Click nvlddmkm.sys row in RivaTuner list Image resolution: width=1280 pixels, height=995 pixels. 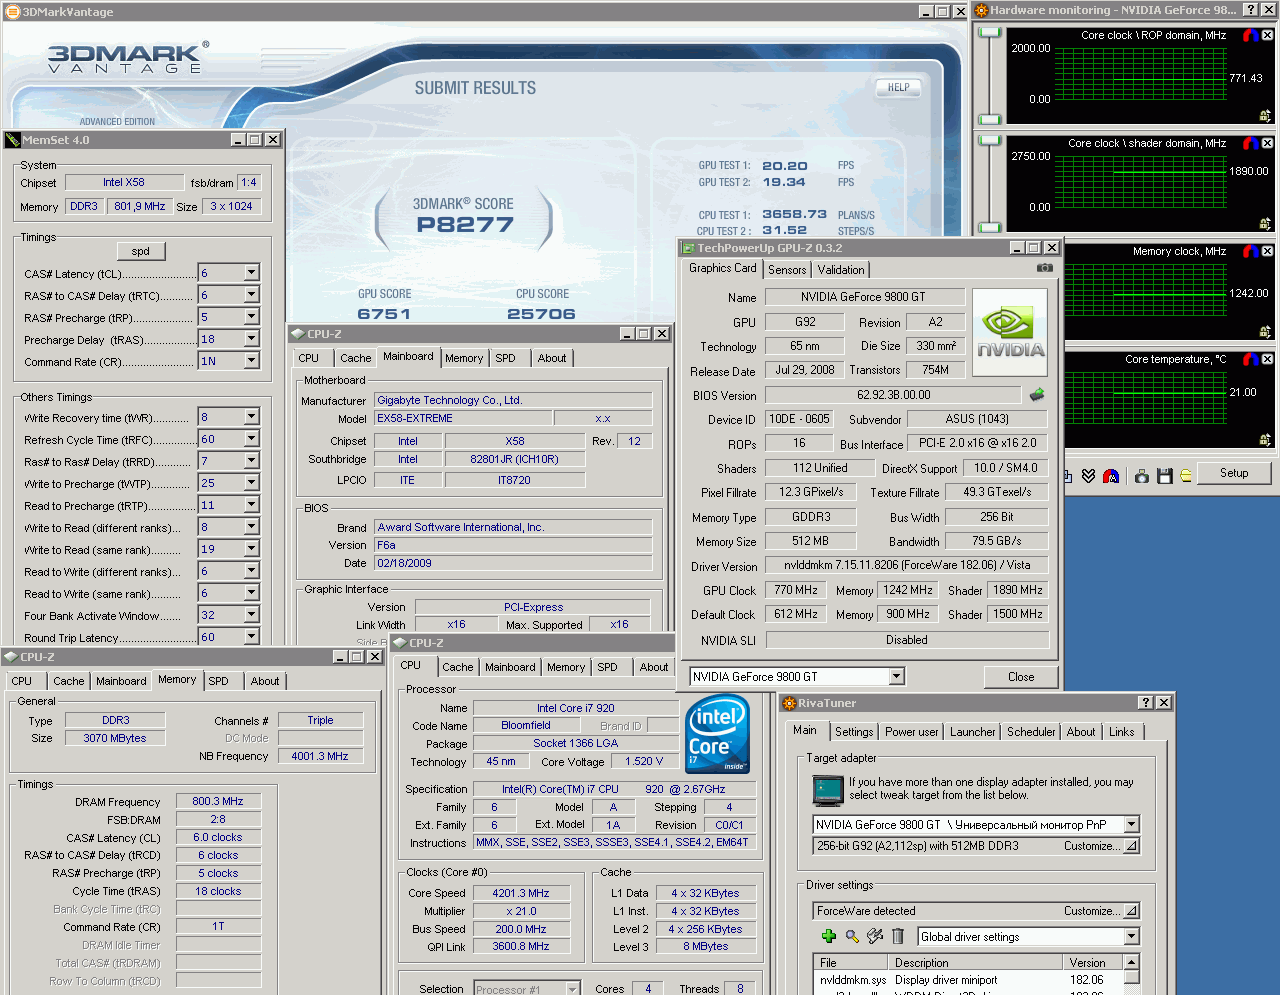[968, 980]
